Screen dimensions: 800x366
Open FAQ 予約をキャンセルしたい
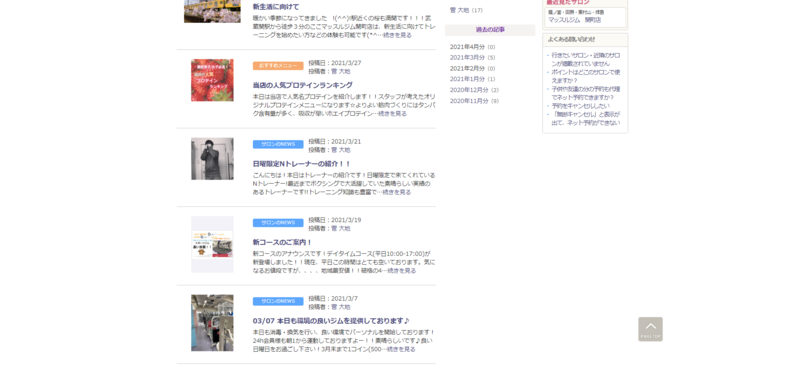(x=580, y=106)
